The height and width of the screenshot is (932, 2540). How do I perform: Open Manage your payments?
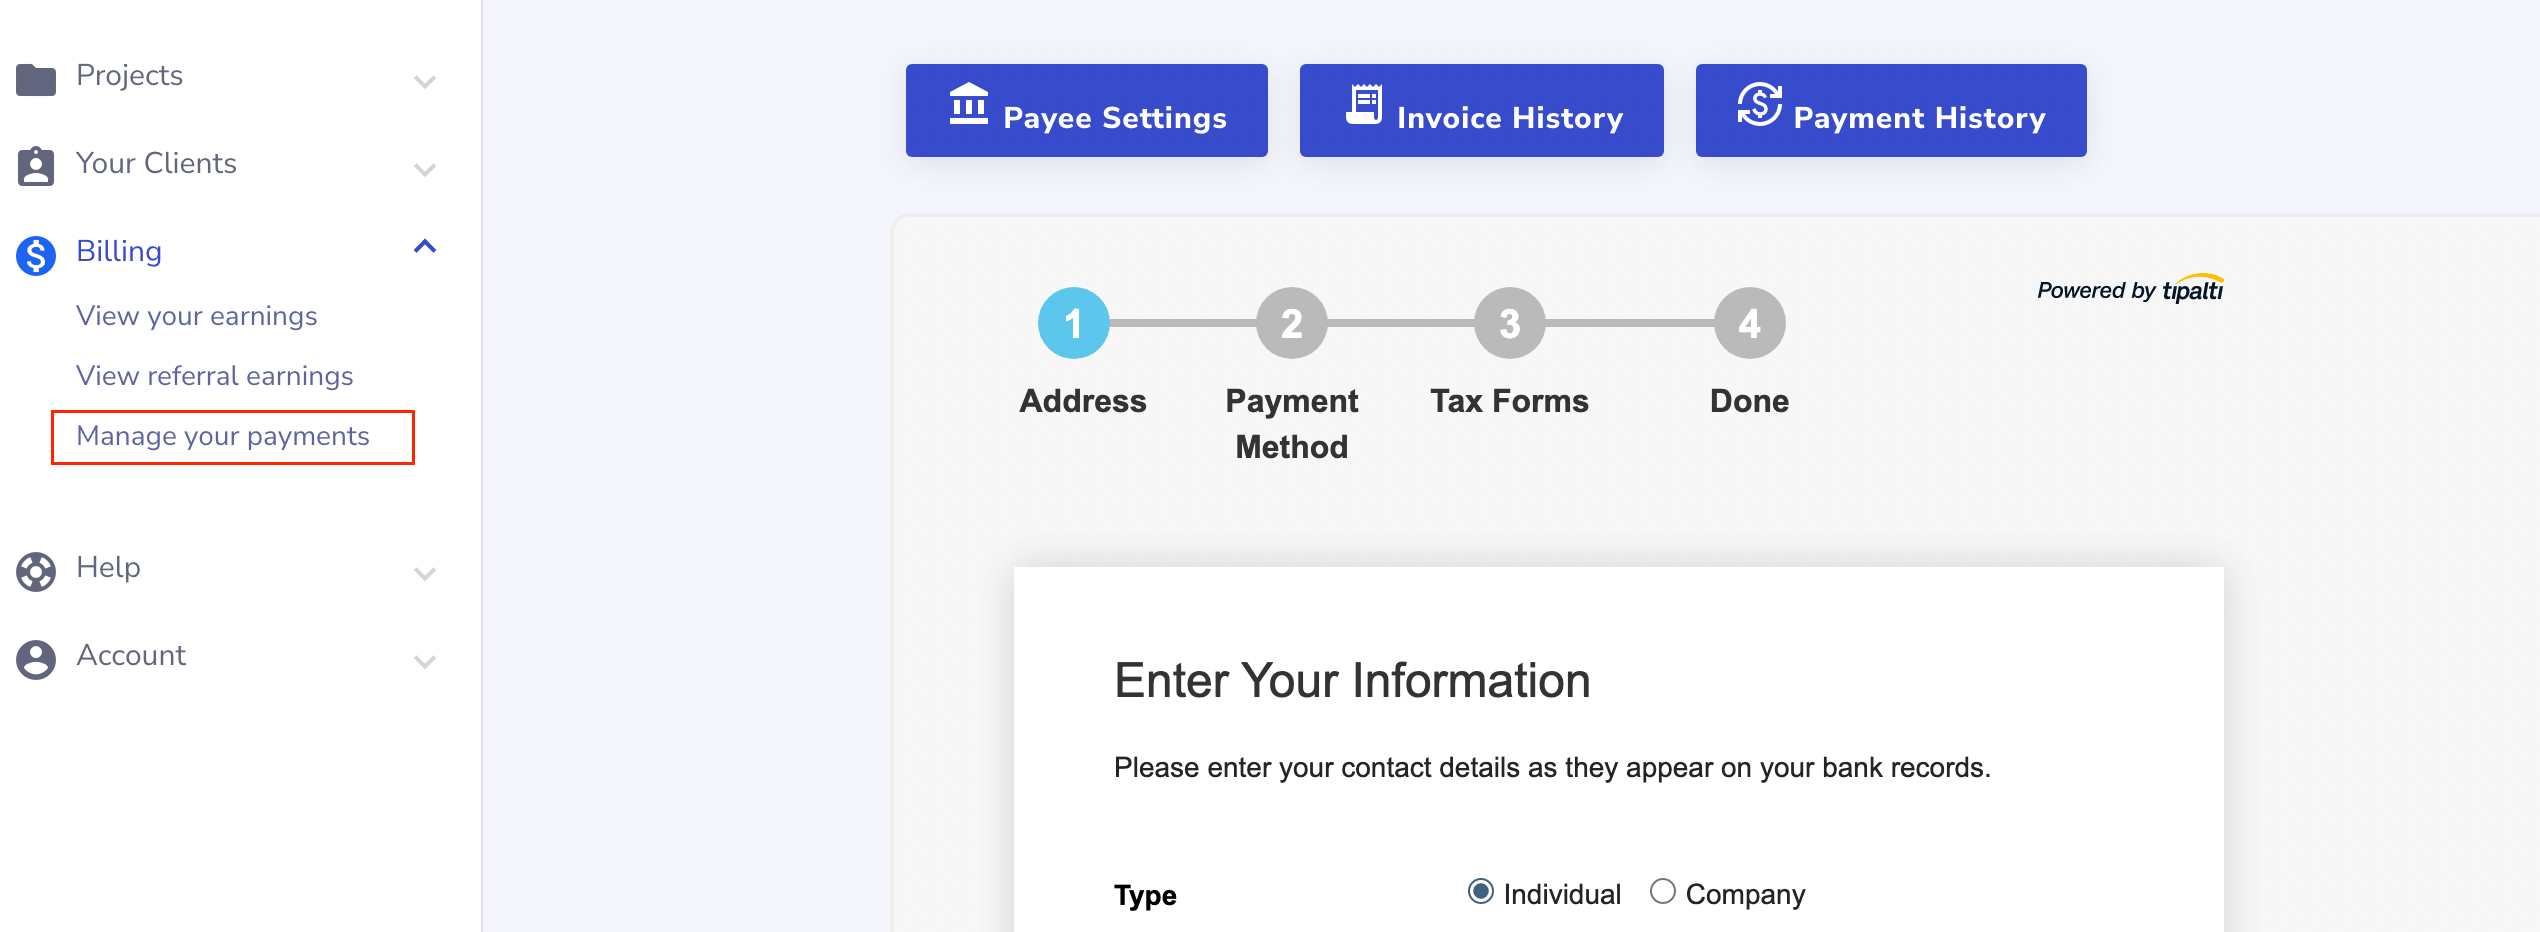[222, 437]
